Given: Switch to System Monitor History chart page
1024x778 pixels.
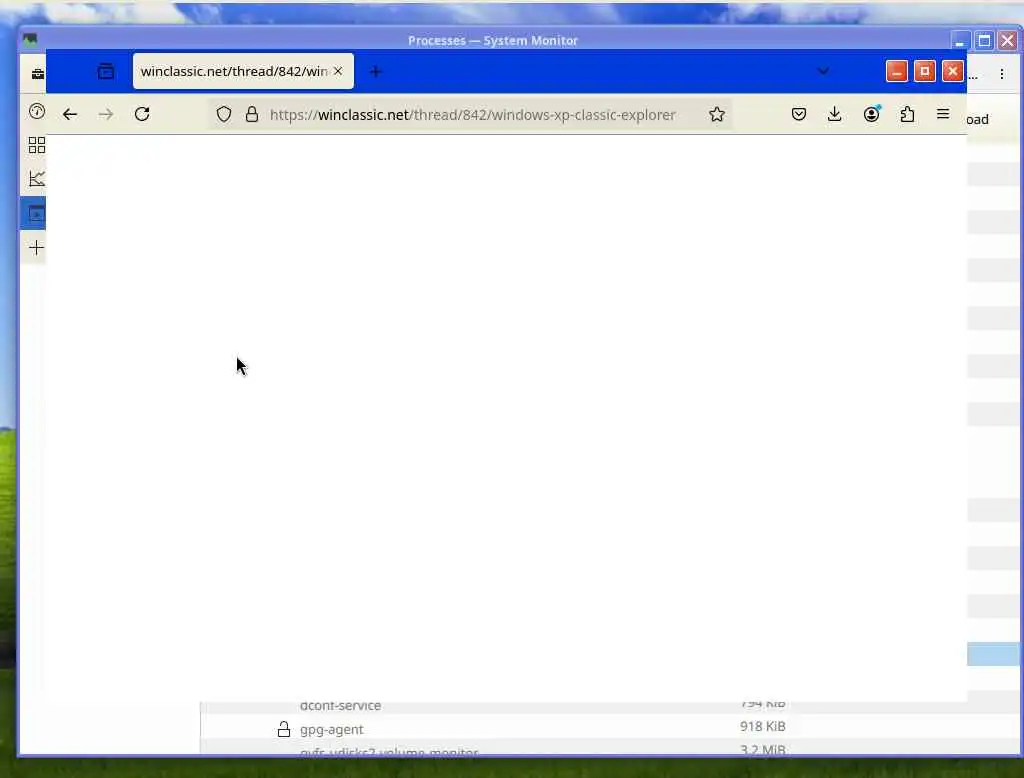Looking at the screenshot, I should click(x=37, y=179).
